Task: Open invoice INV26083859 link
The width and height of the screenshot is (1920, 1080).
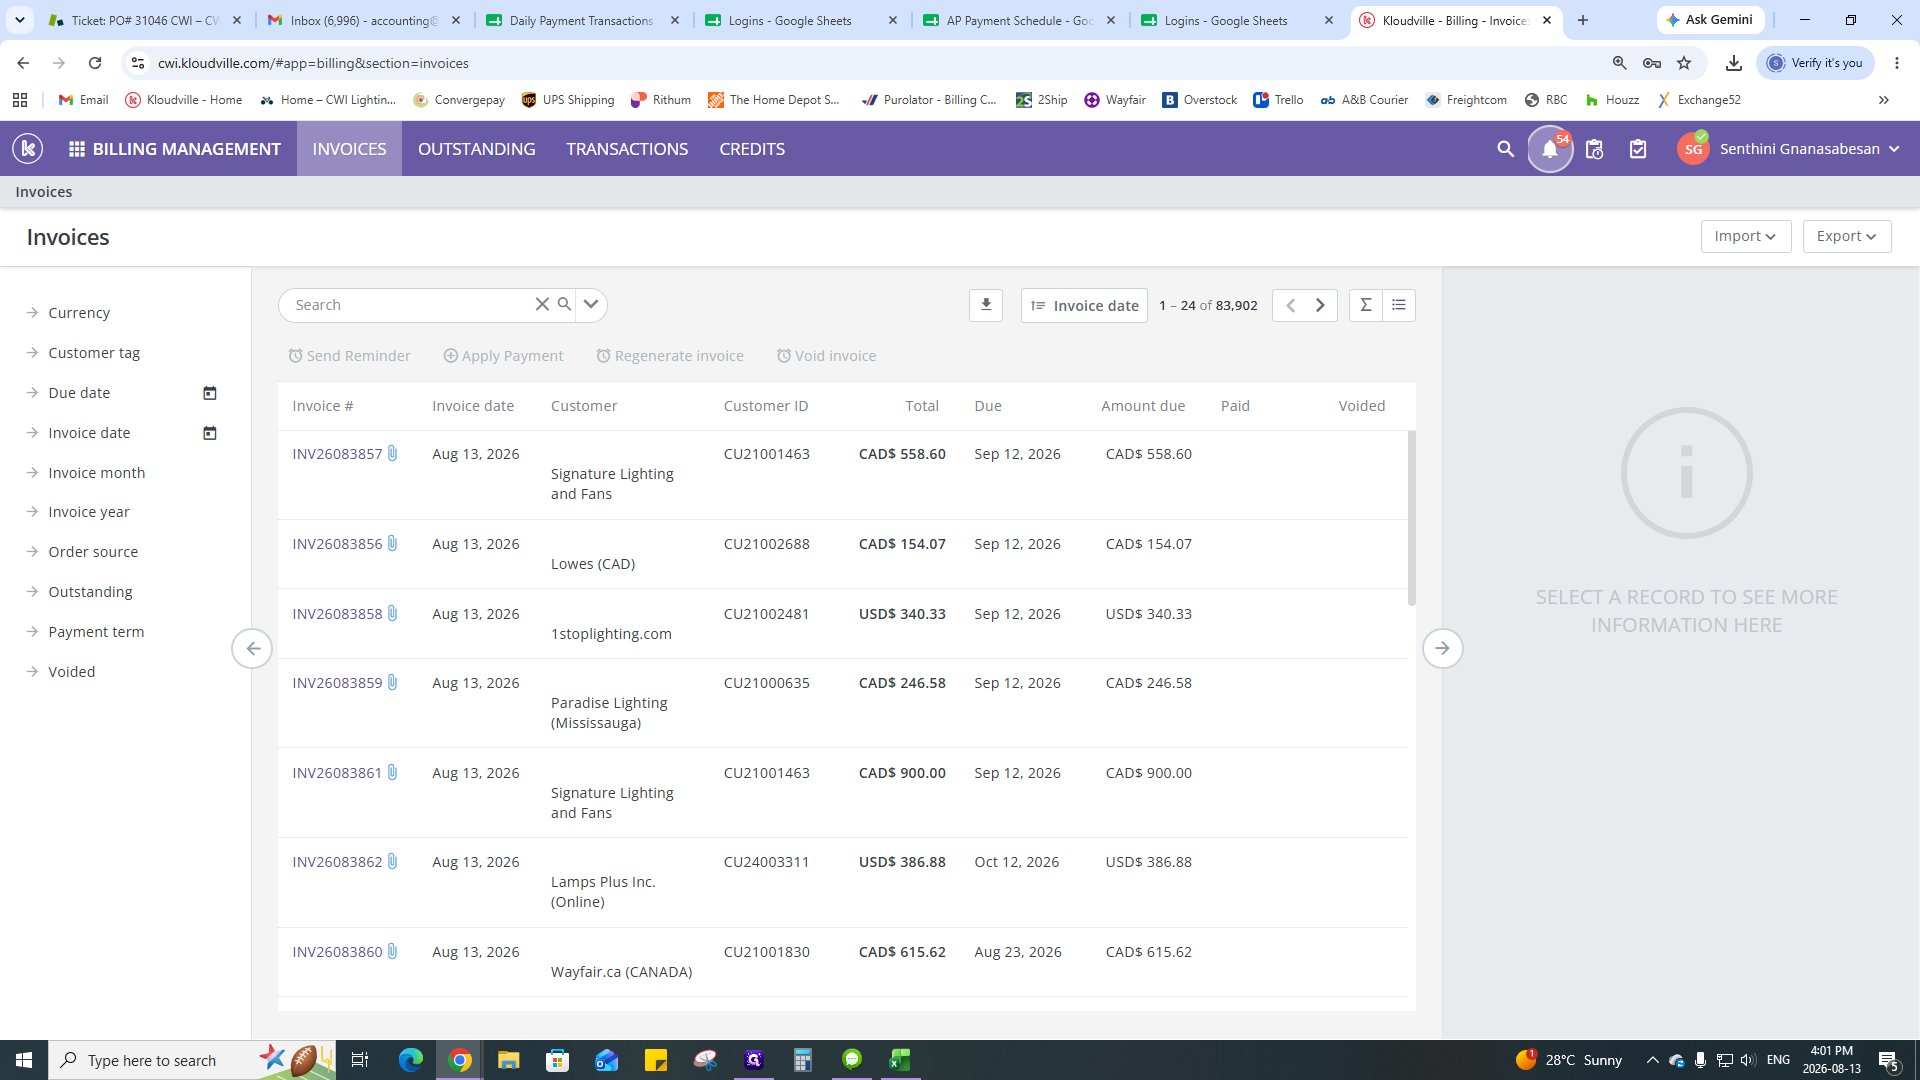Action: point(337,683)
